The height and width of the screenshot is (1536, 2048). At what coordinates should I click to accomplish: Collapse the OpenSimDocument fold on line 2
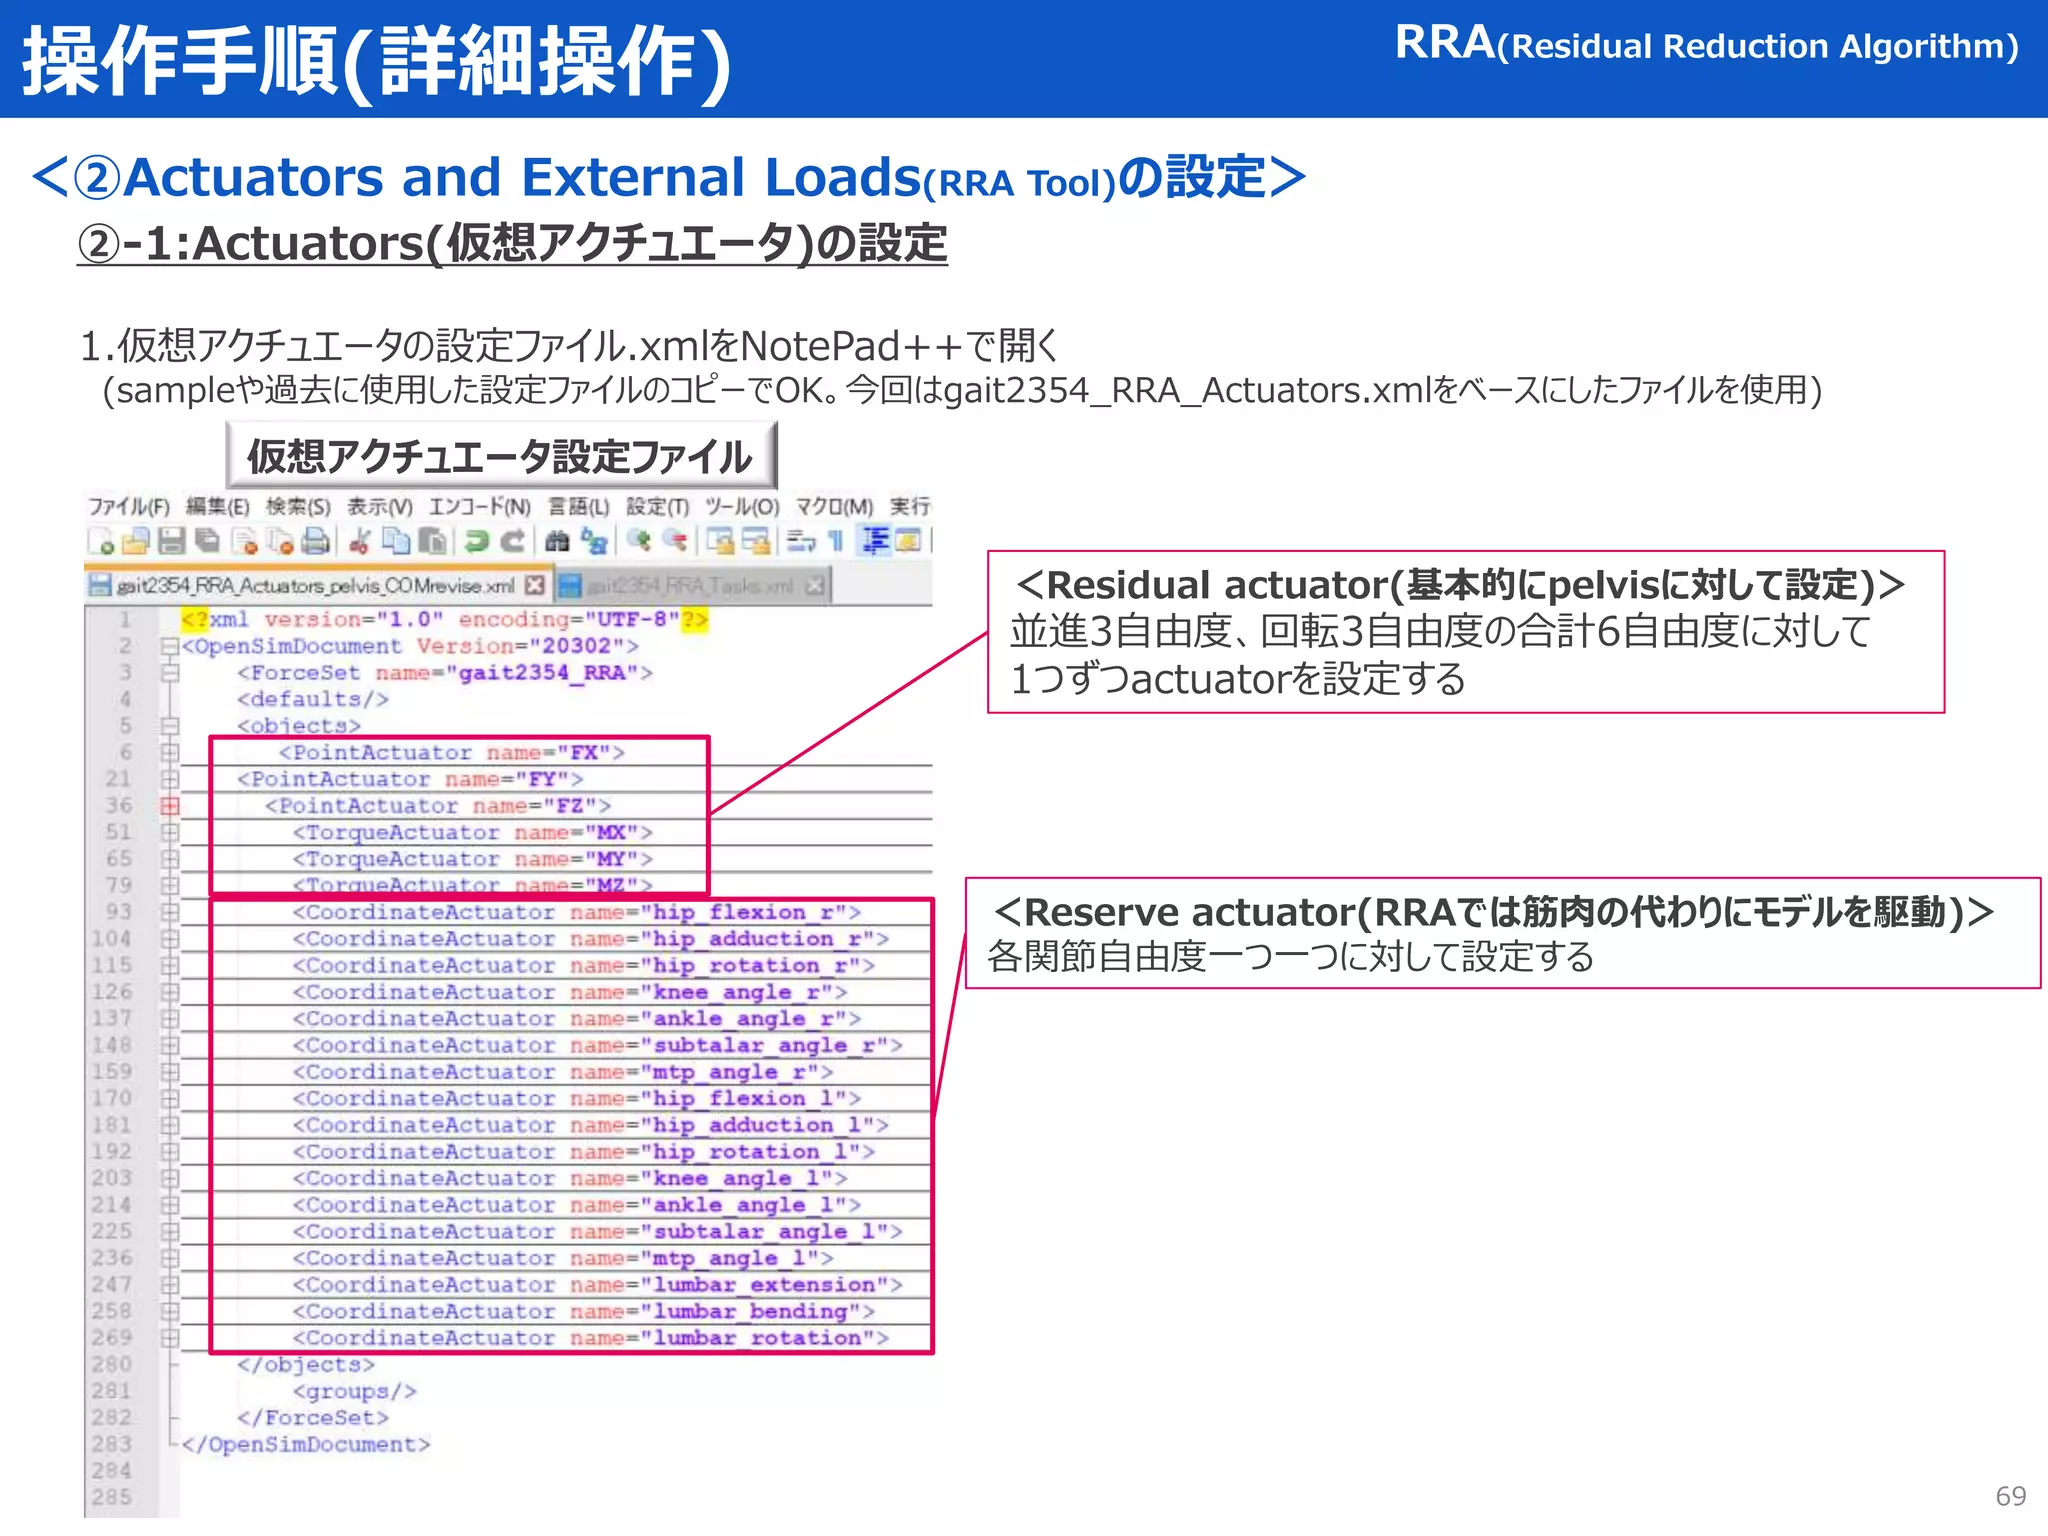170,646
